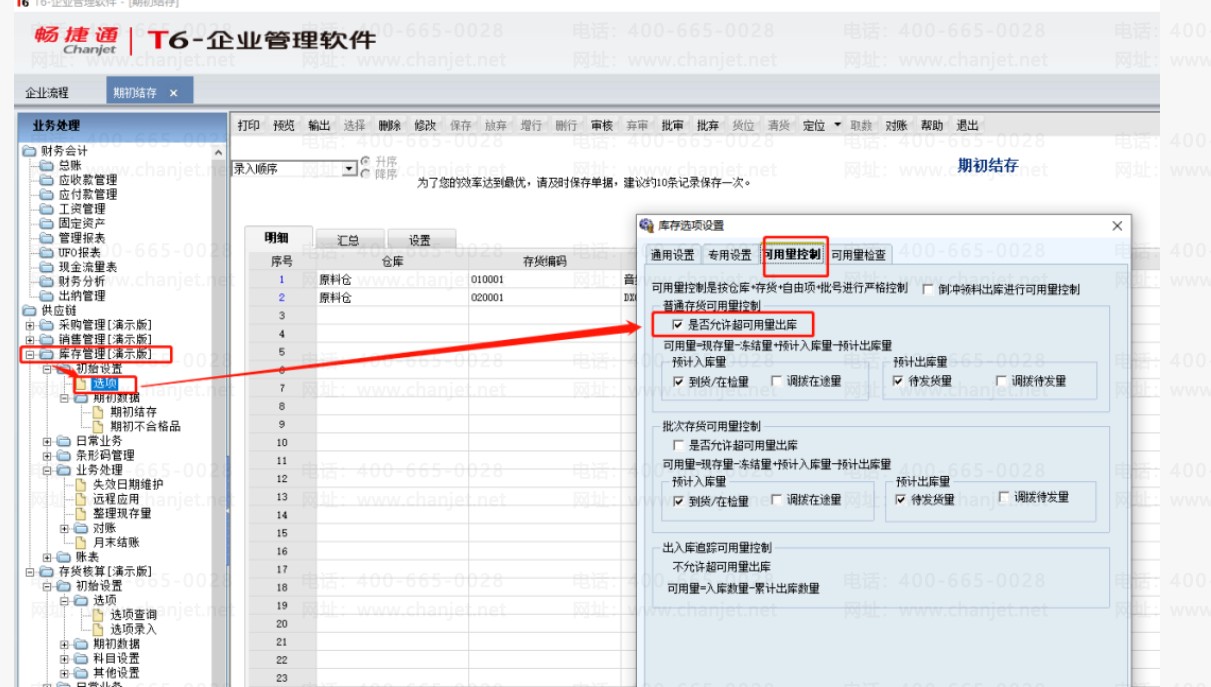Expand the 销售管理[演示版] tree node
This screenshot has height=687, width=1211.
[x=30, y=339]
